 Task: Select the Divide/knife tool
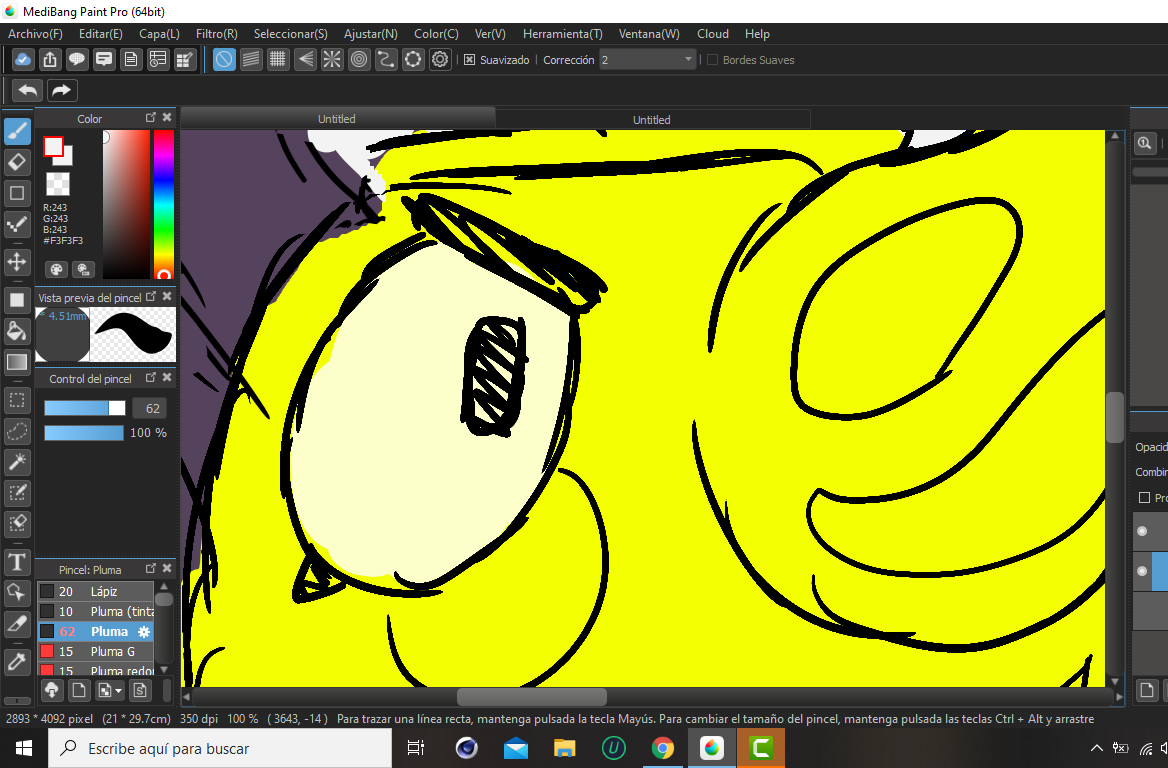[x=17, y=623]
